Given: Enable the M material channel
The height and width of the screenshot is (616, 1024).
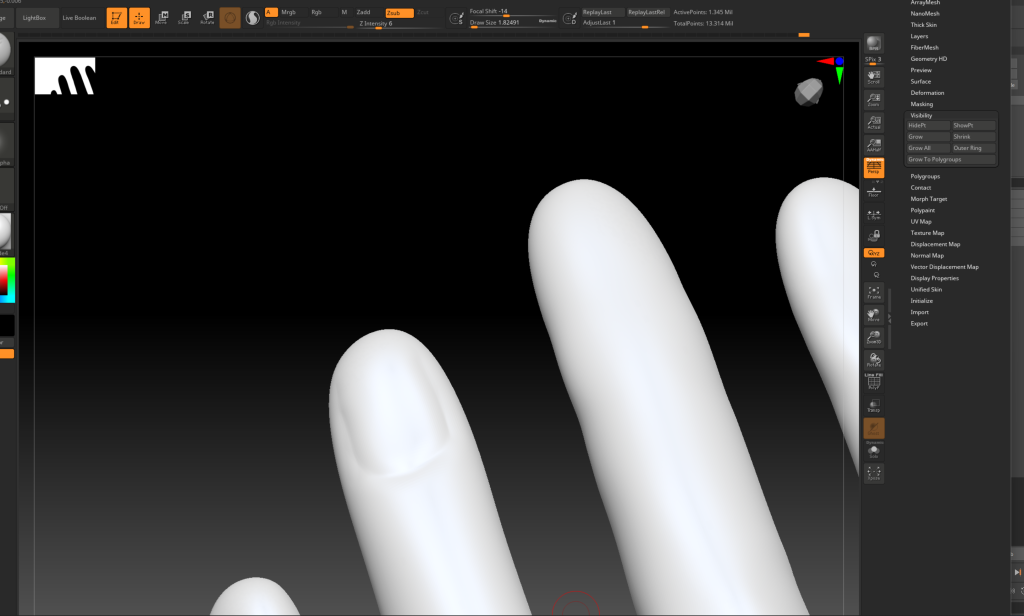Looking at the screenshot, I should (344, 12).
